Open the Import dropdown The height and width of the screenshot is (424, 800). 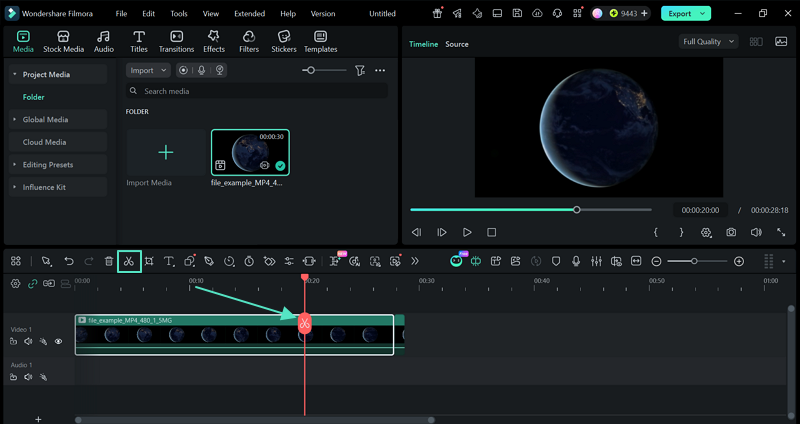148,70
